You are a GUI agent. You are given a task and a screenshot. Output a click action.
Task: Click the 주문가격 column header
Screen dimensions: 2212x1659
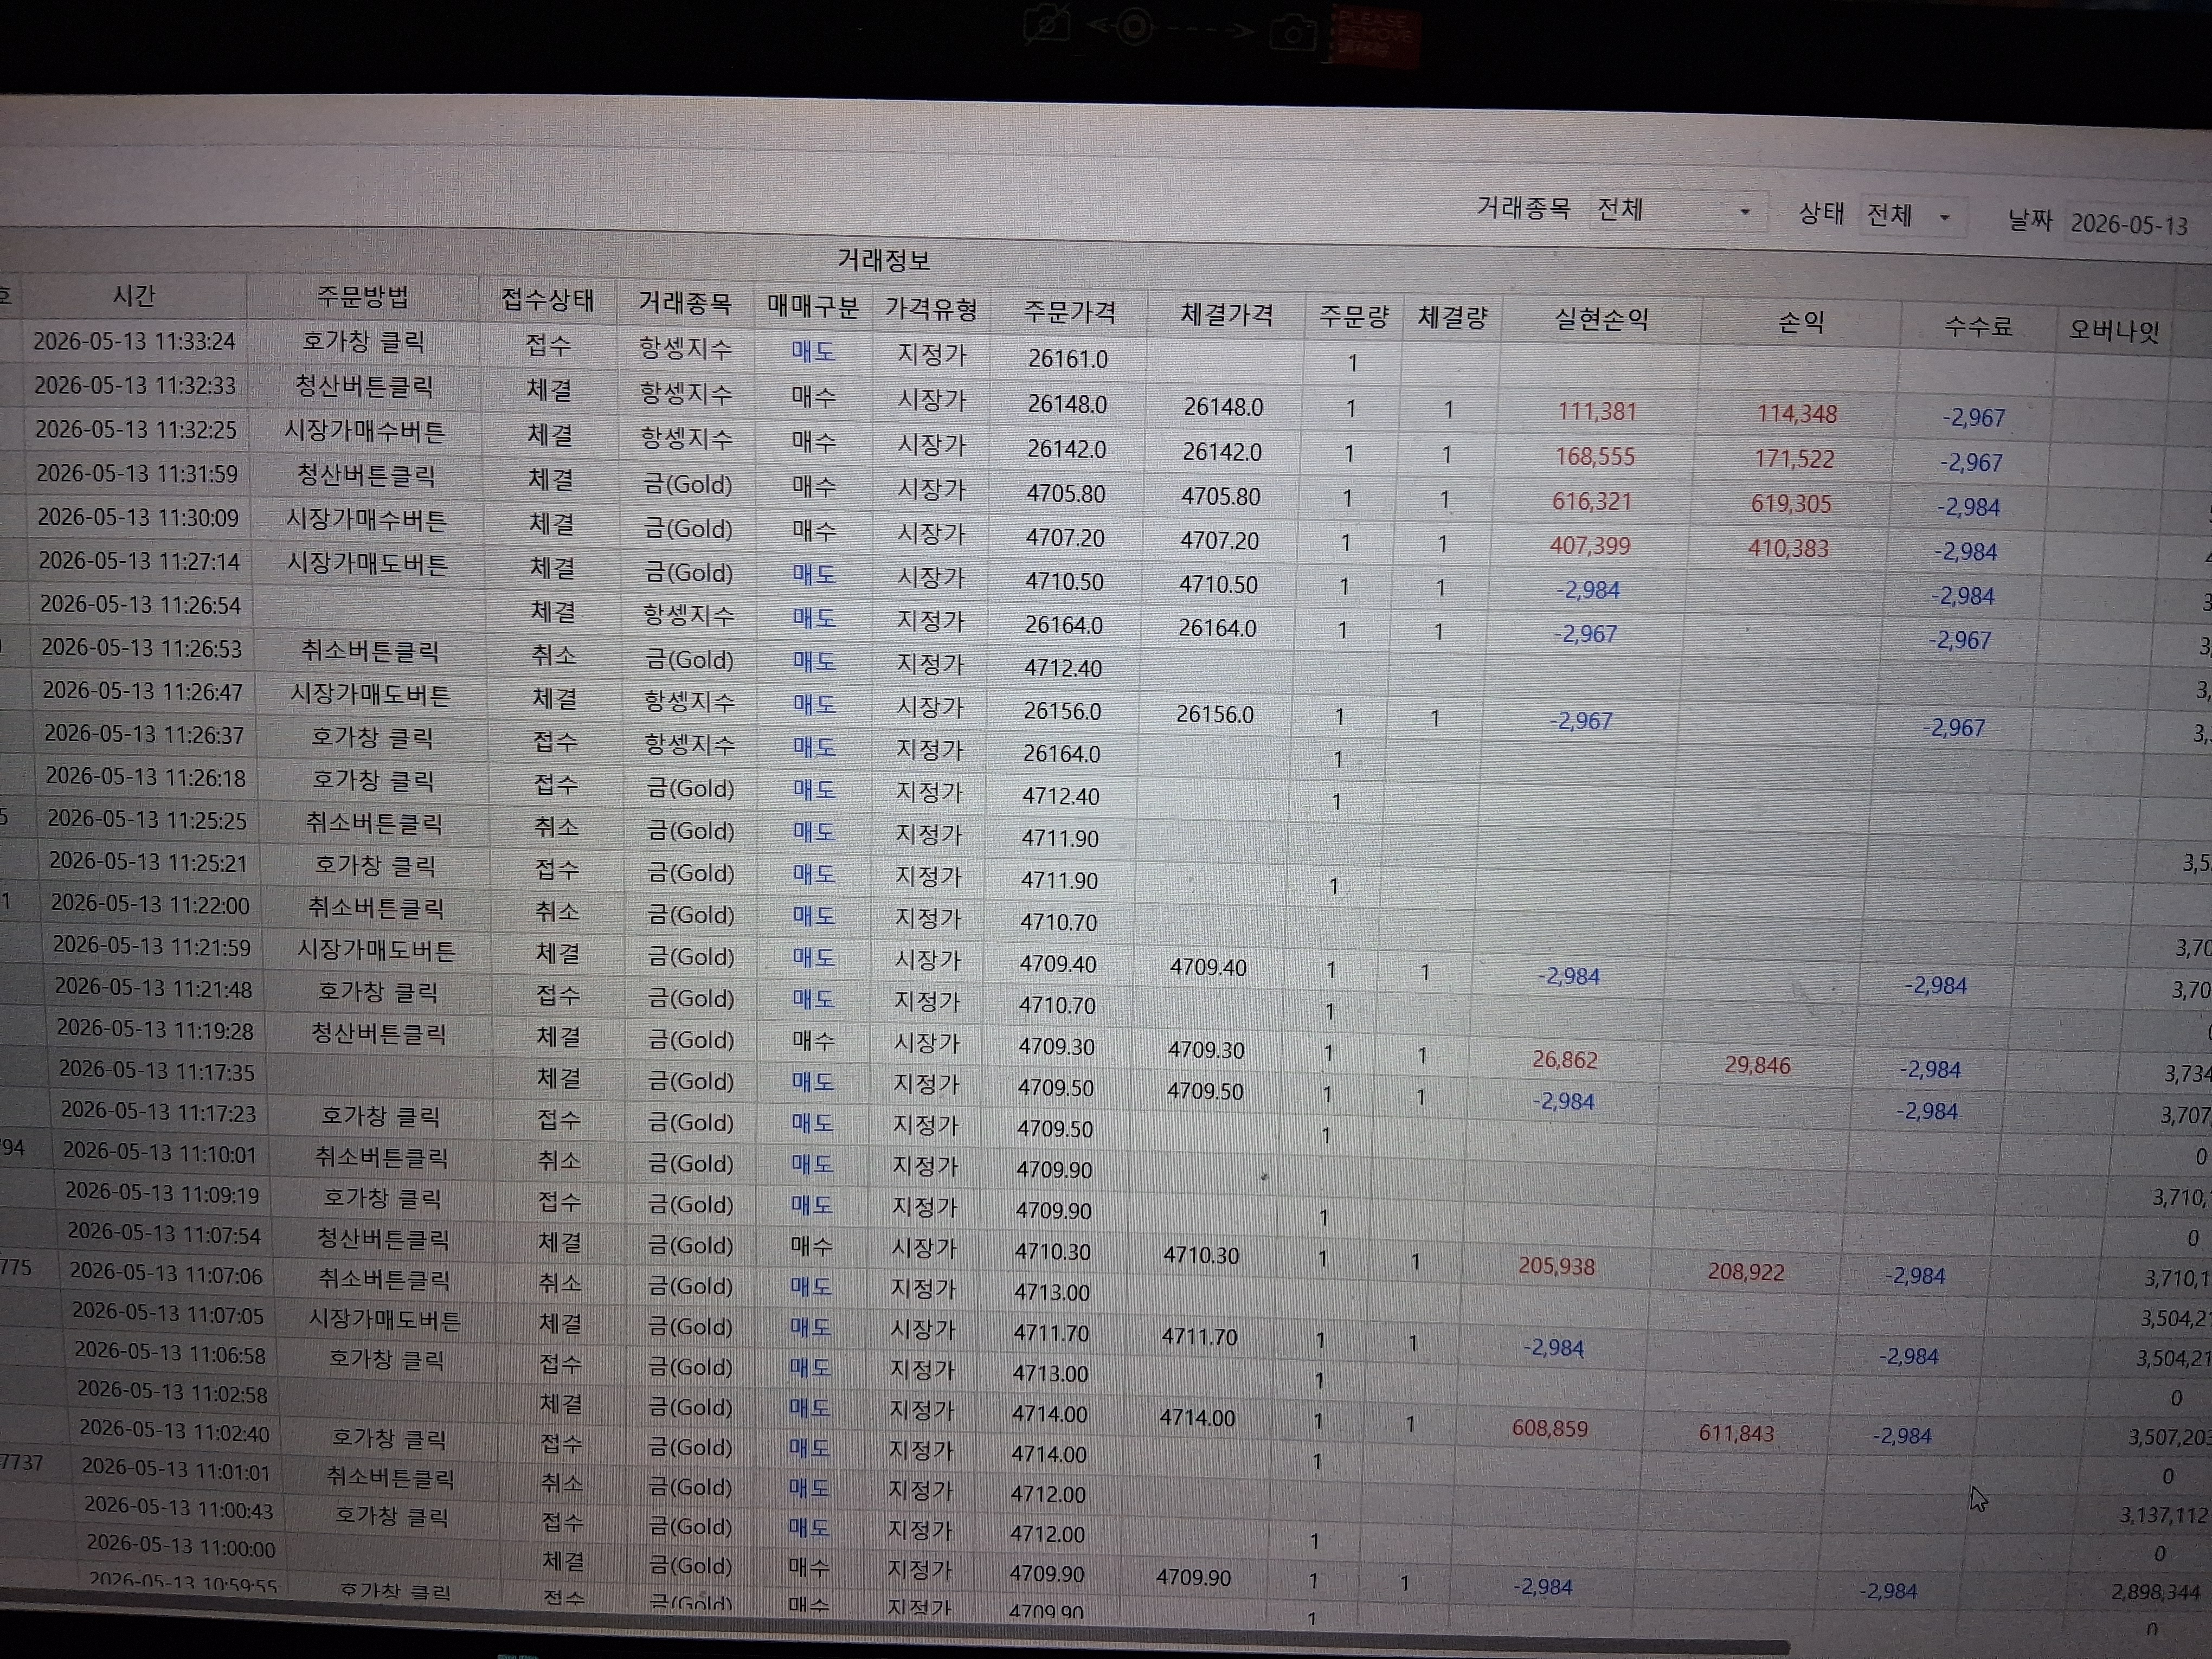point(1069,312)
